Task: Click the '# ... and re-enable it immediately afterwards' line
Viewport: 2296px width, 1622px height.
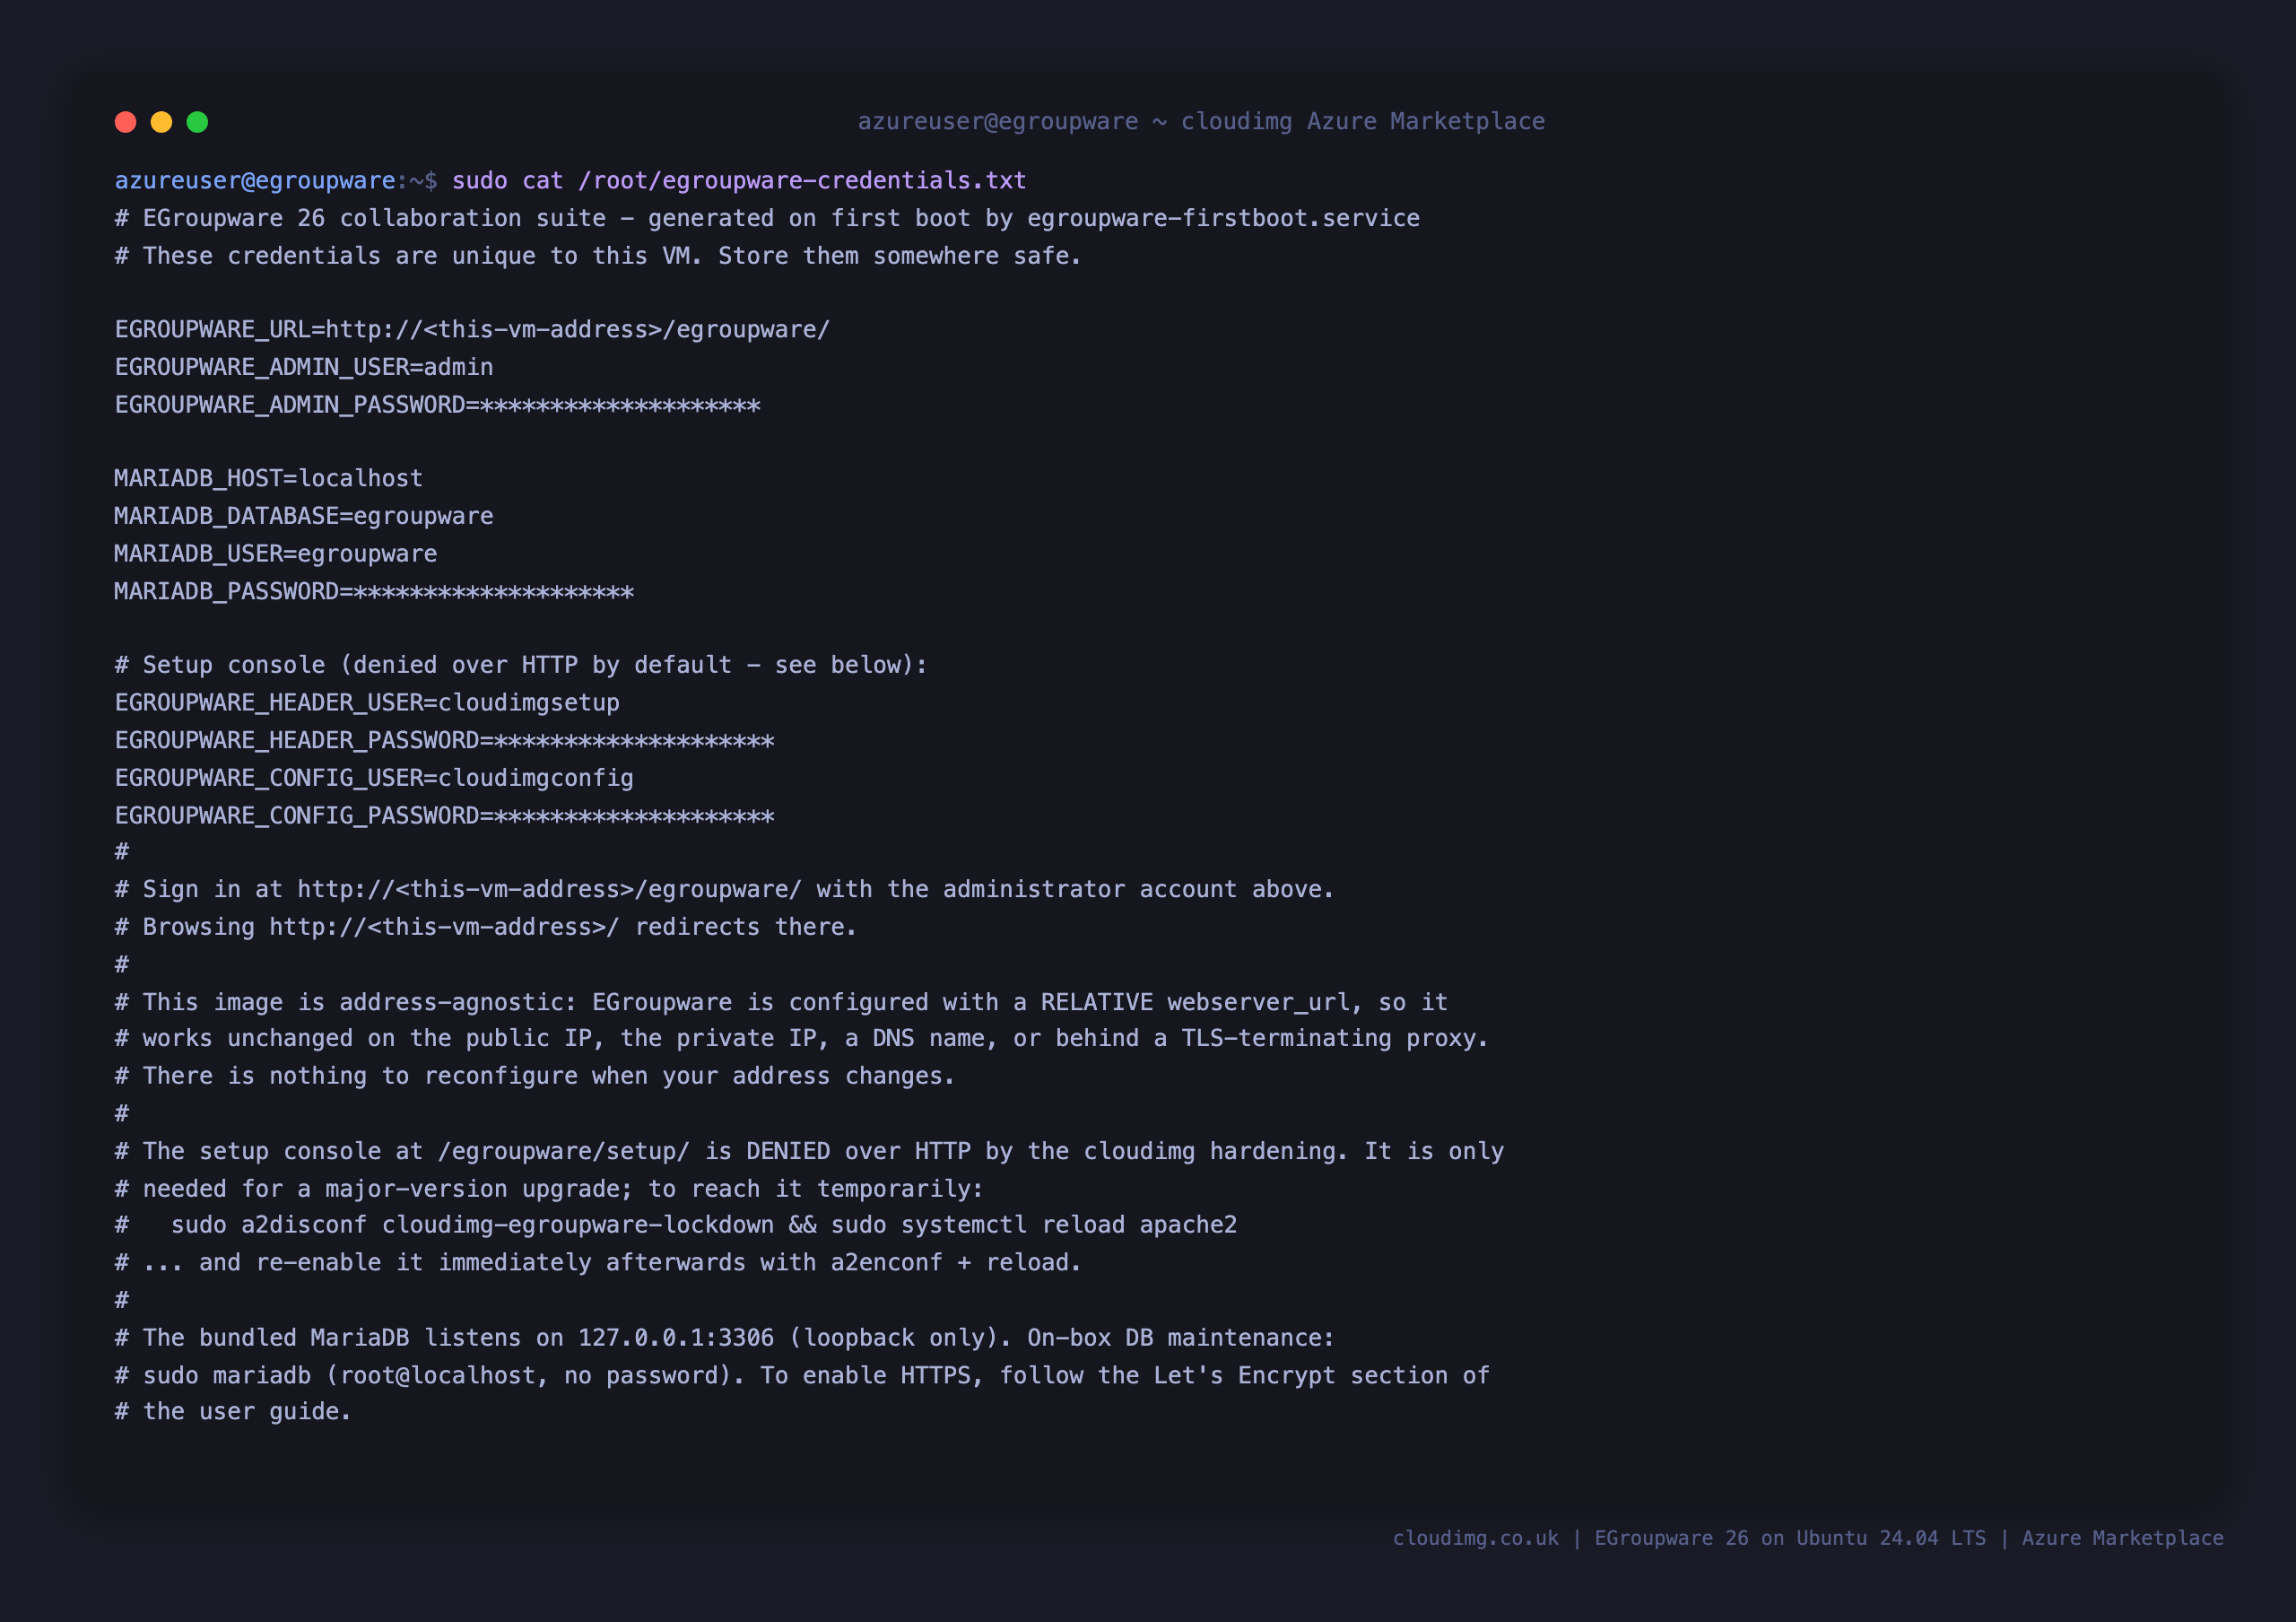Action: click(x=598, y=1263)
